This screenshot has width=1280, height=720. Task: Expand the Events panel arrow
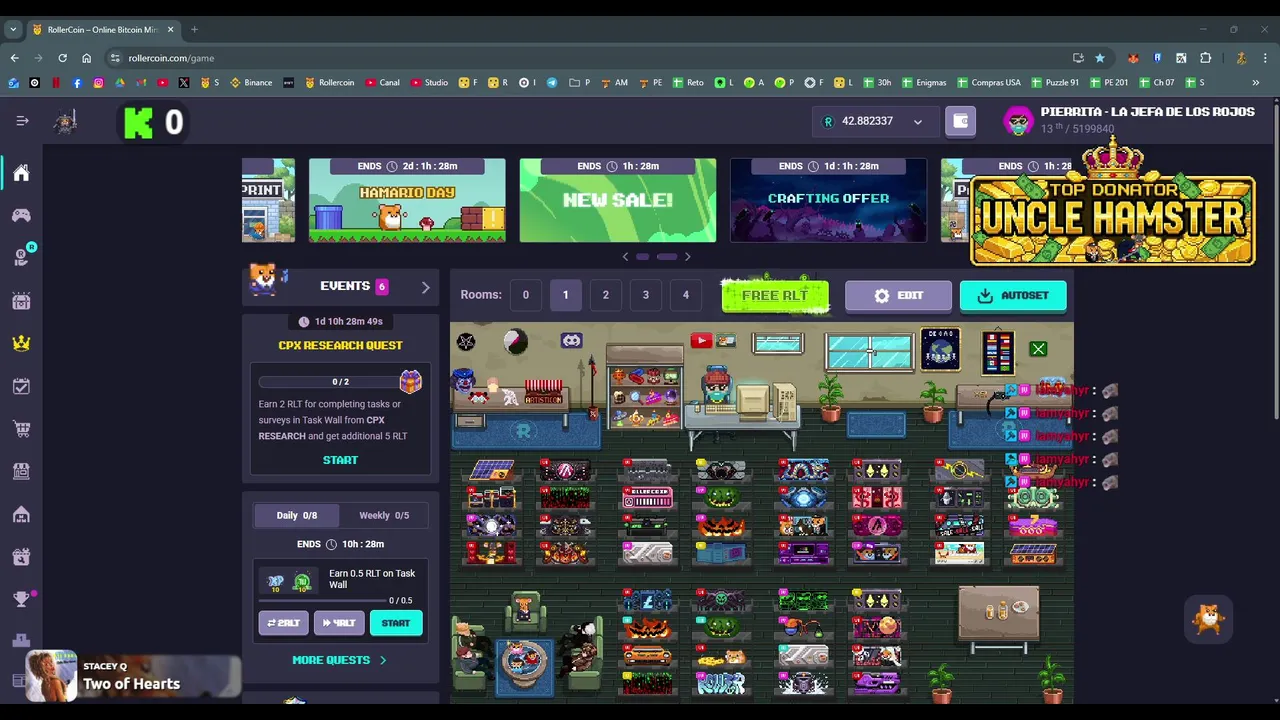coord(425,287)
